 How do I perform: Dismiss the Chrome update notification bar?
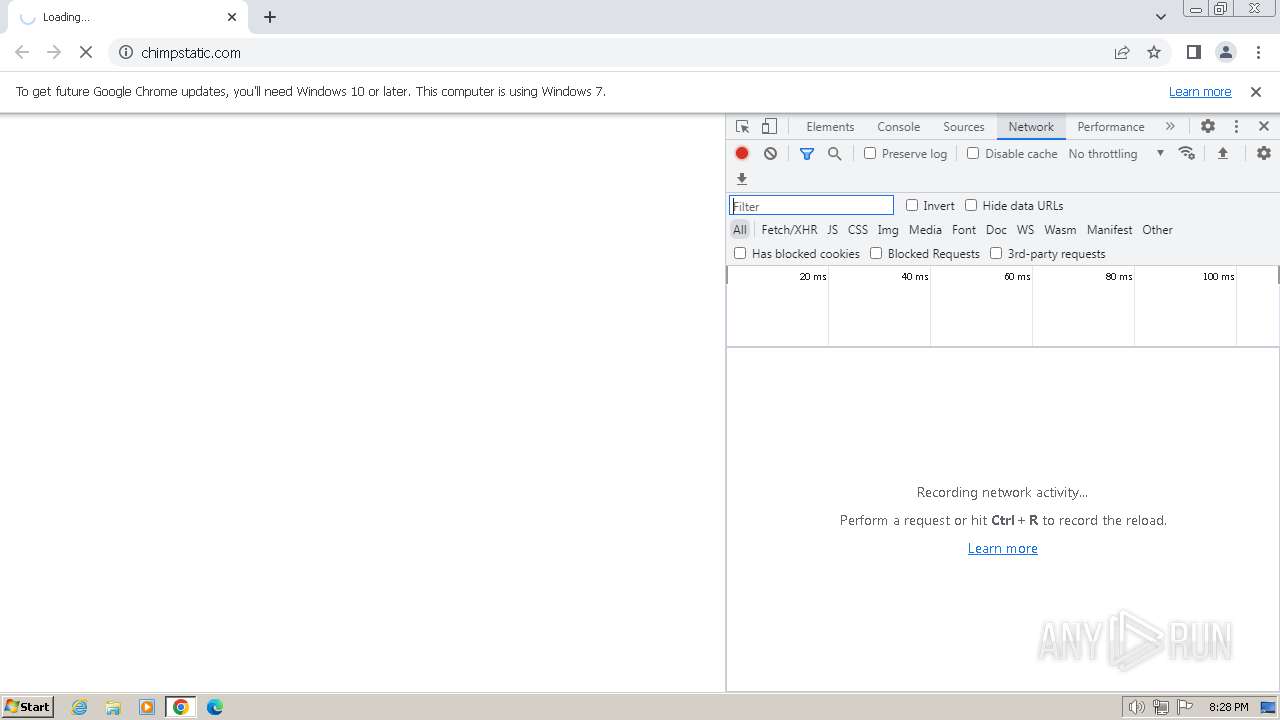1256,92
